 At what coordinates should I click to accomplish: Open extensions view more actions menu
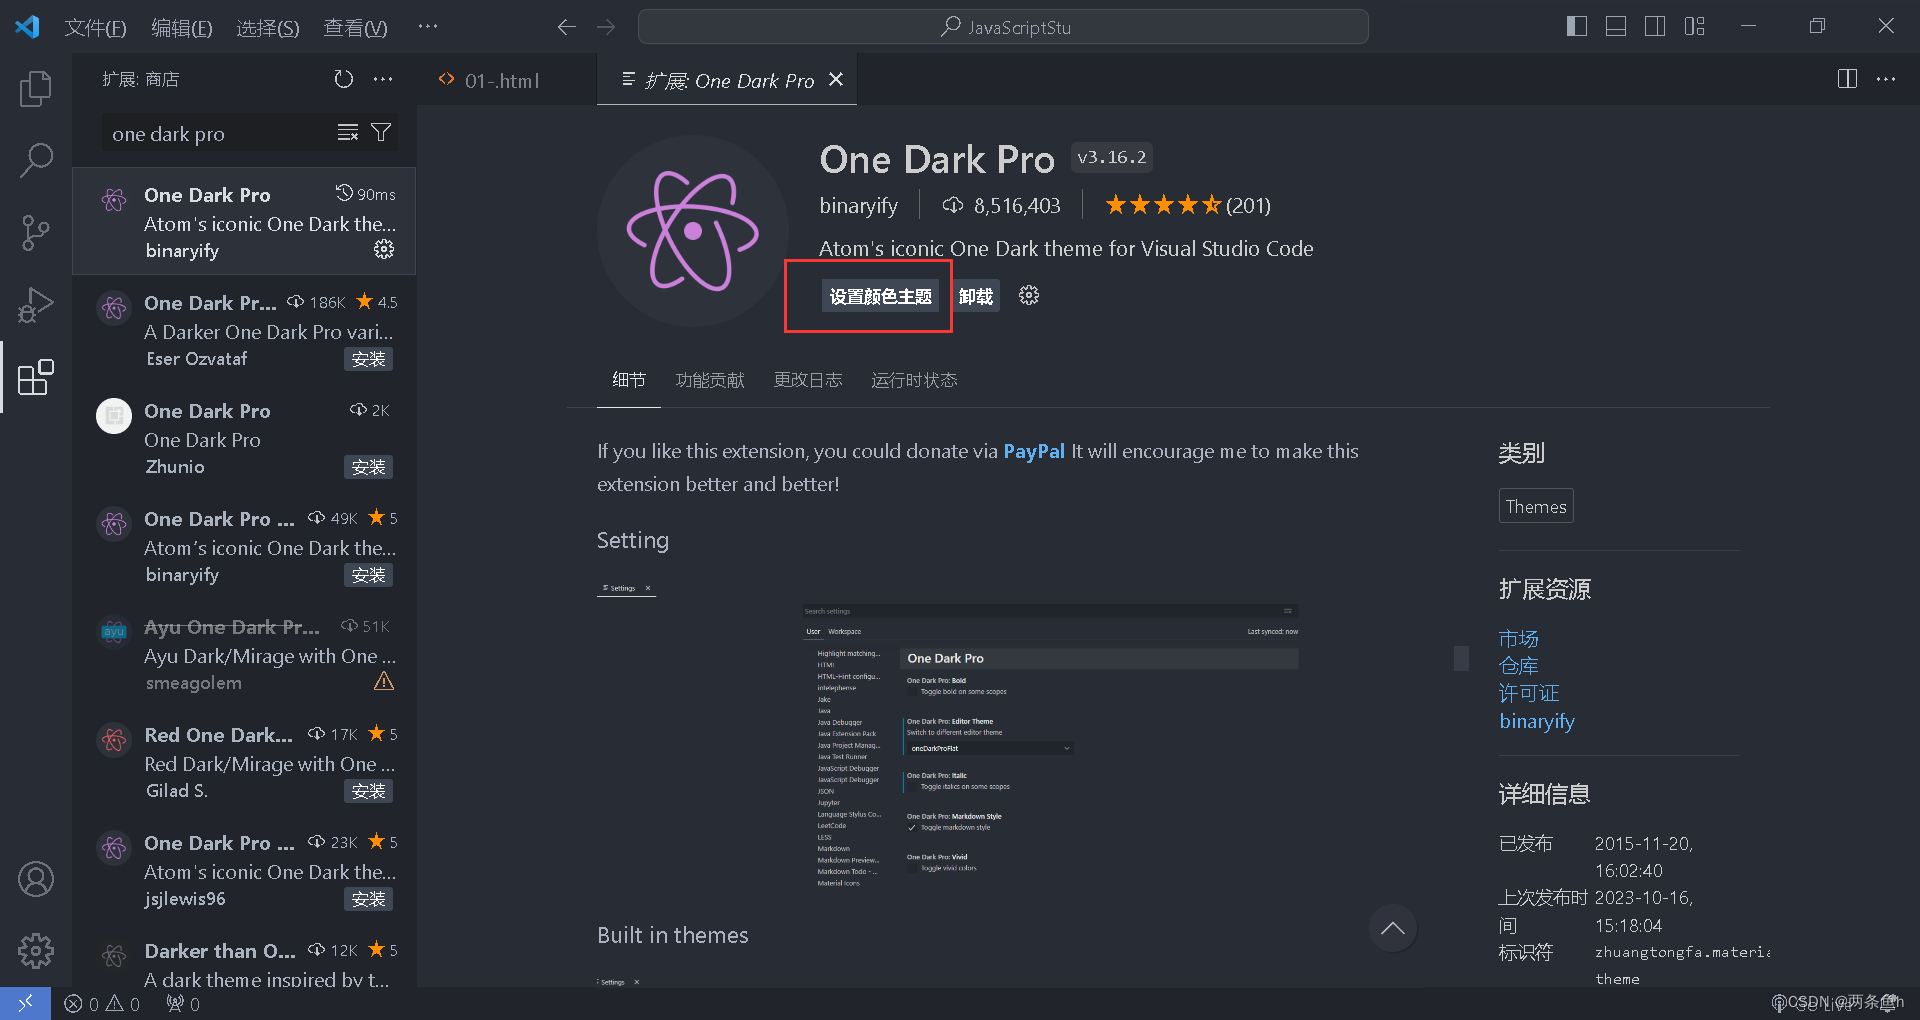[x=383, y=79]
